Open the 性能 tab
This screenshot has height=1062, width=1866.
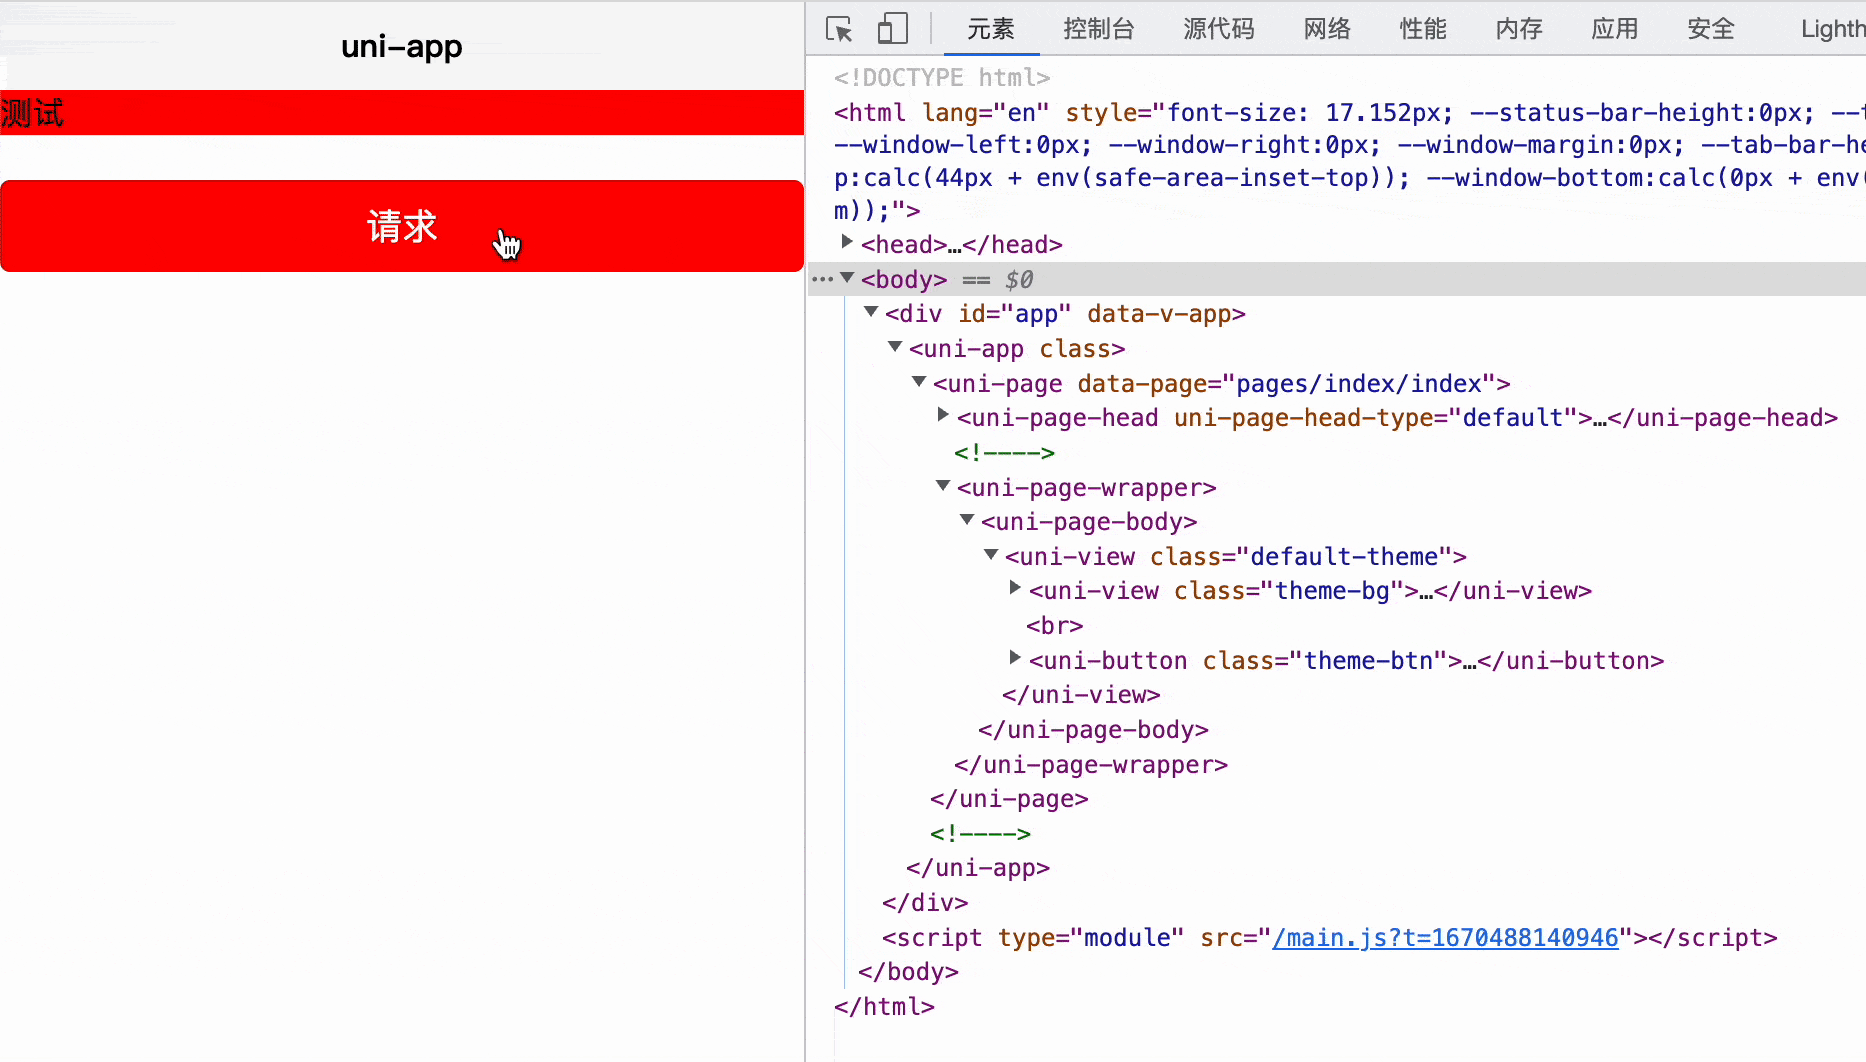coord(1423,29)
